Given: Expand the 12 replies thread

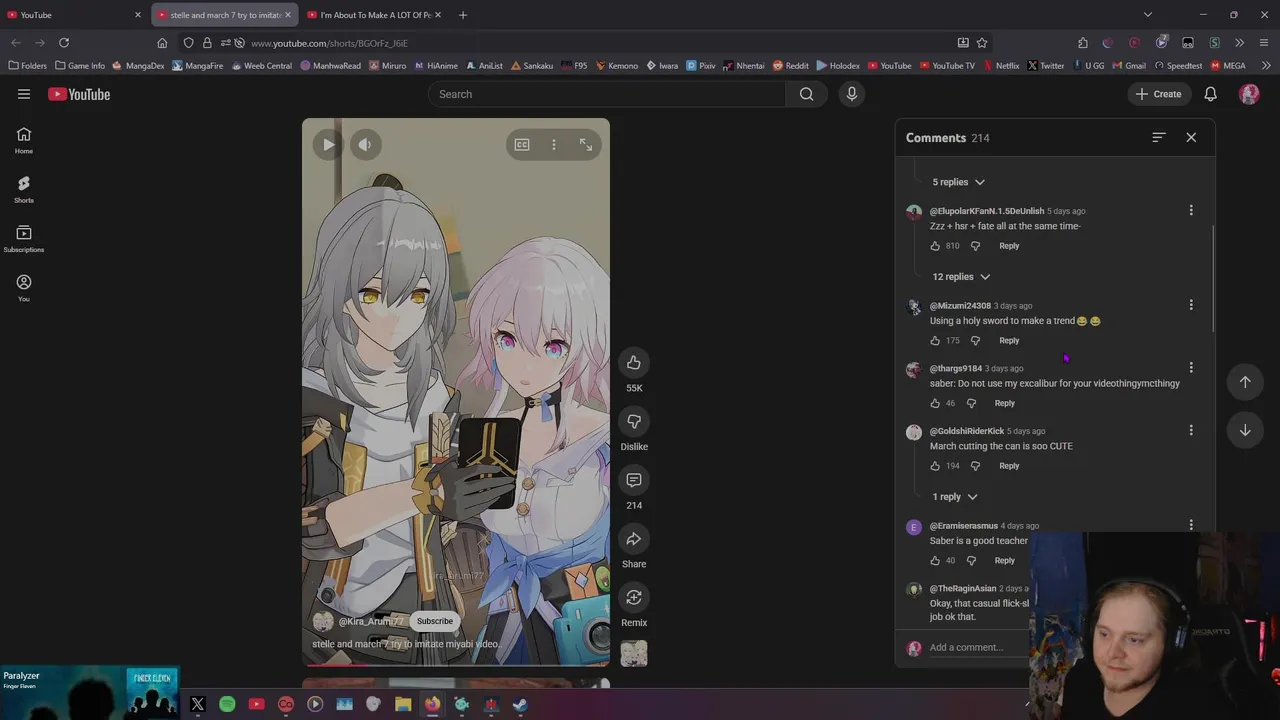Looking at the screenshot, I should point(961,277).
